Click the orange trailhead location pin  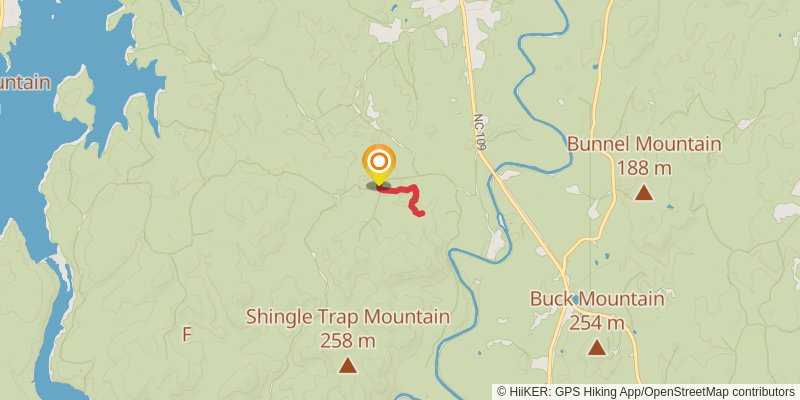coord(379,165)
